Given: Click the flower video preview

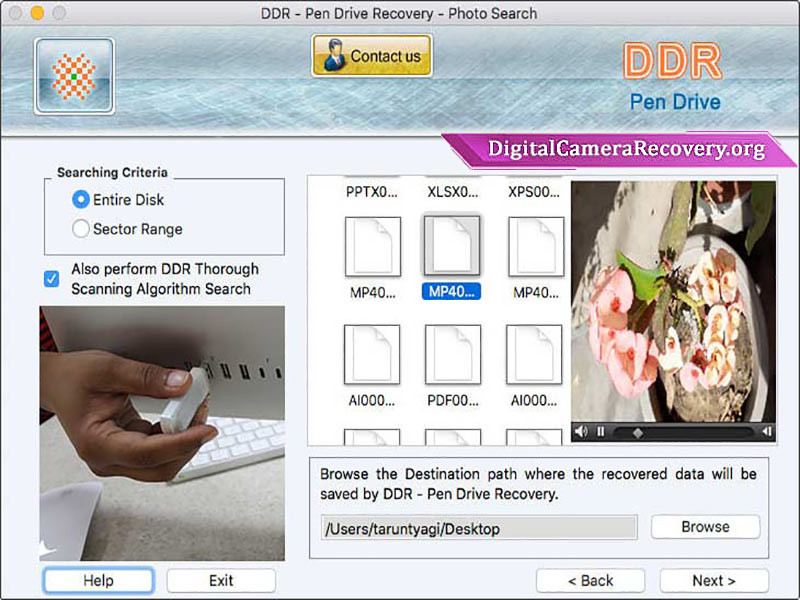Looking at the screenshot, I should (x=673, y=302).
